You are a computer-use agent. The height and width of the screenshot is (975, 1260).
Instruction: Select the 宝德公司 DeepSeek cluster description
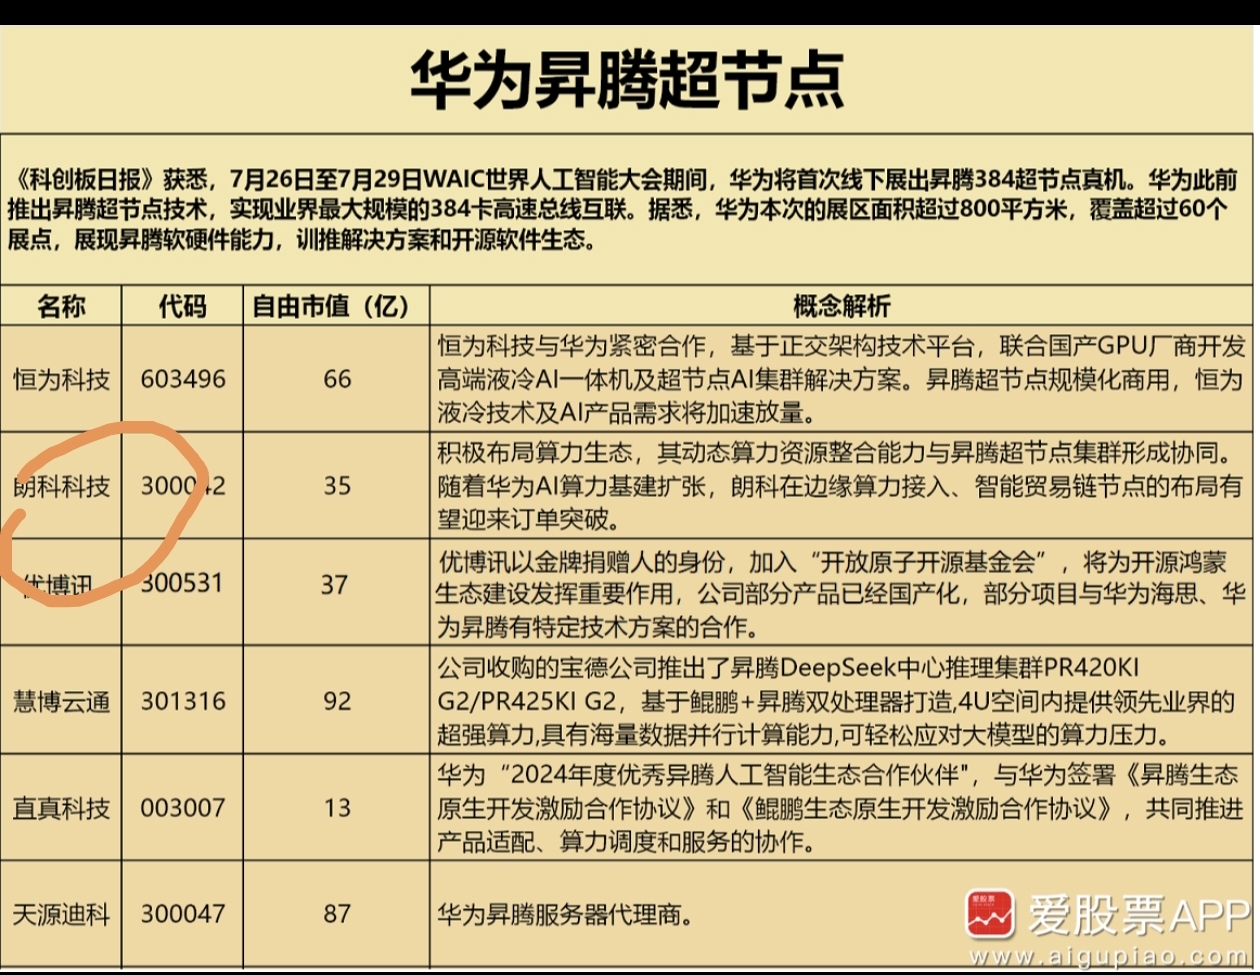[x=836, y=701]
